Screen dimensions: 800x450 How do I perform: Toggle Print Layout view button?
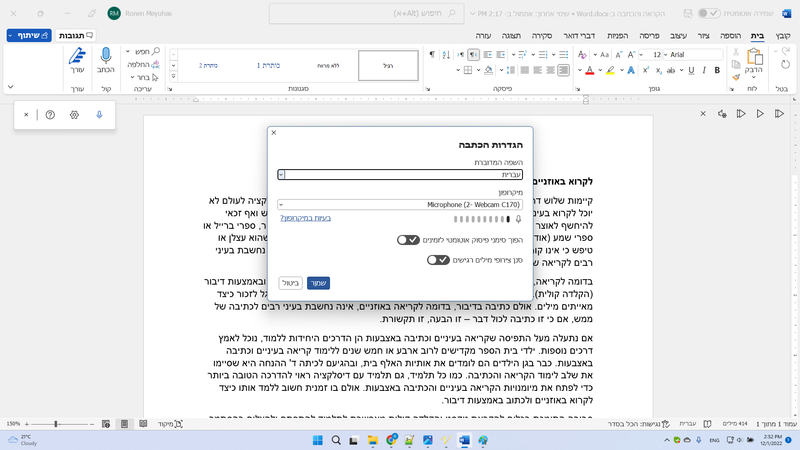point(124,424)
